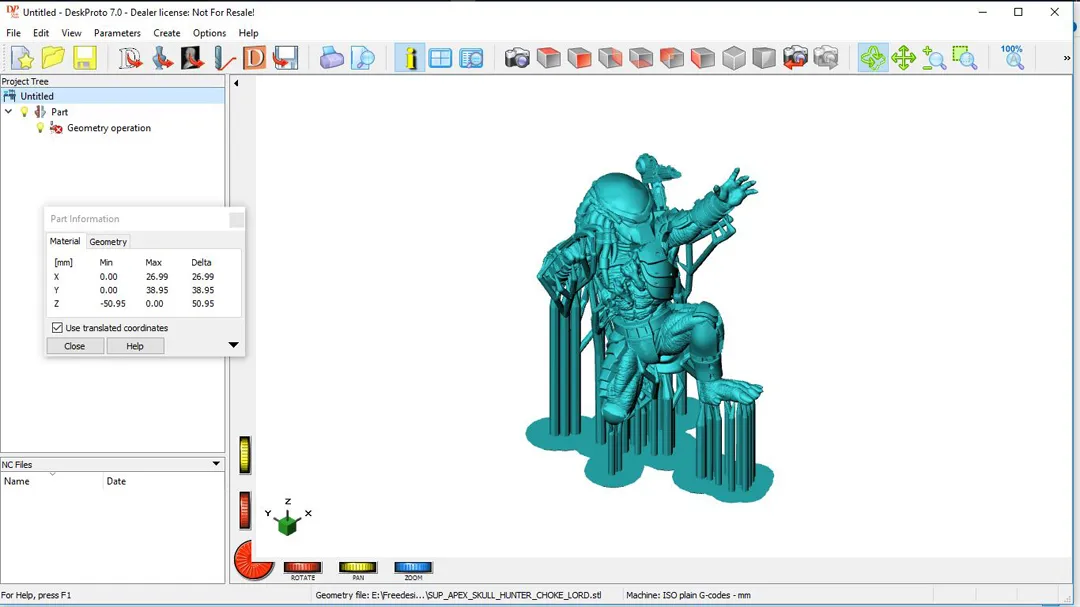Open the Options menu

click(209, 33)
